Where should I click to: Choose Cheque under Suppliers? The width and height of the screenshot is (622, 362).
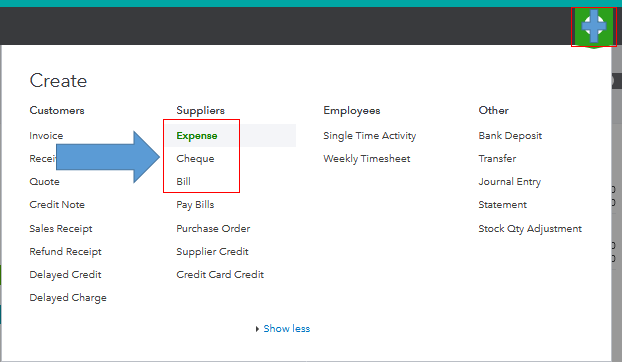coord(195,159)
